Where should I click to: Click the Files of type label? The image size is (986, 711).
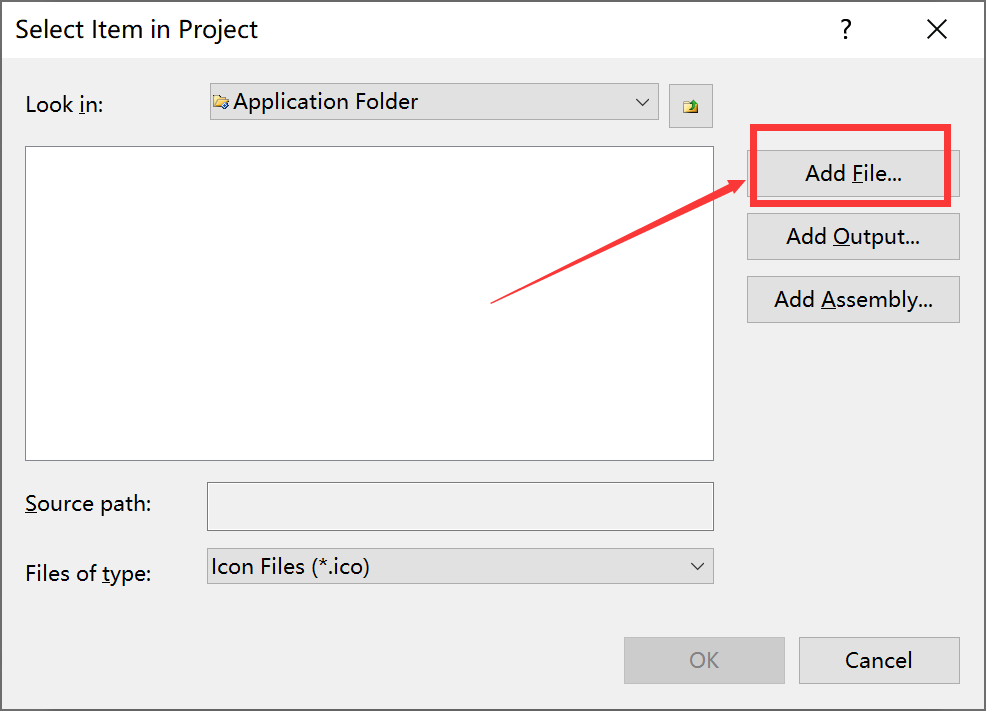pos(88,573)
